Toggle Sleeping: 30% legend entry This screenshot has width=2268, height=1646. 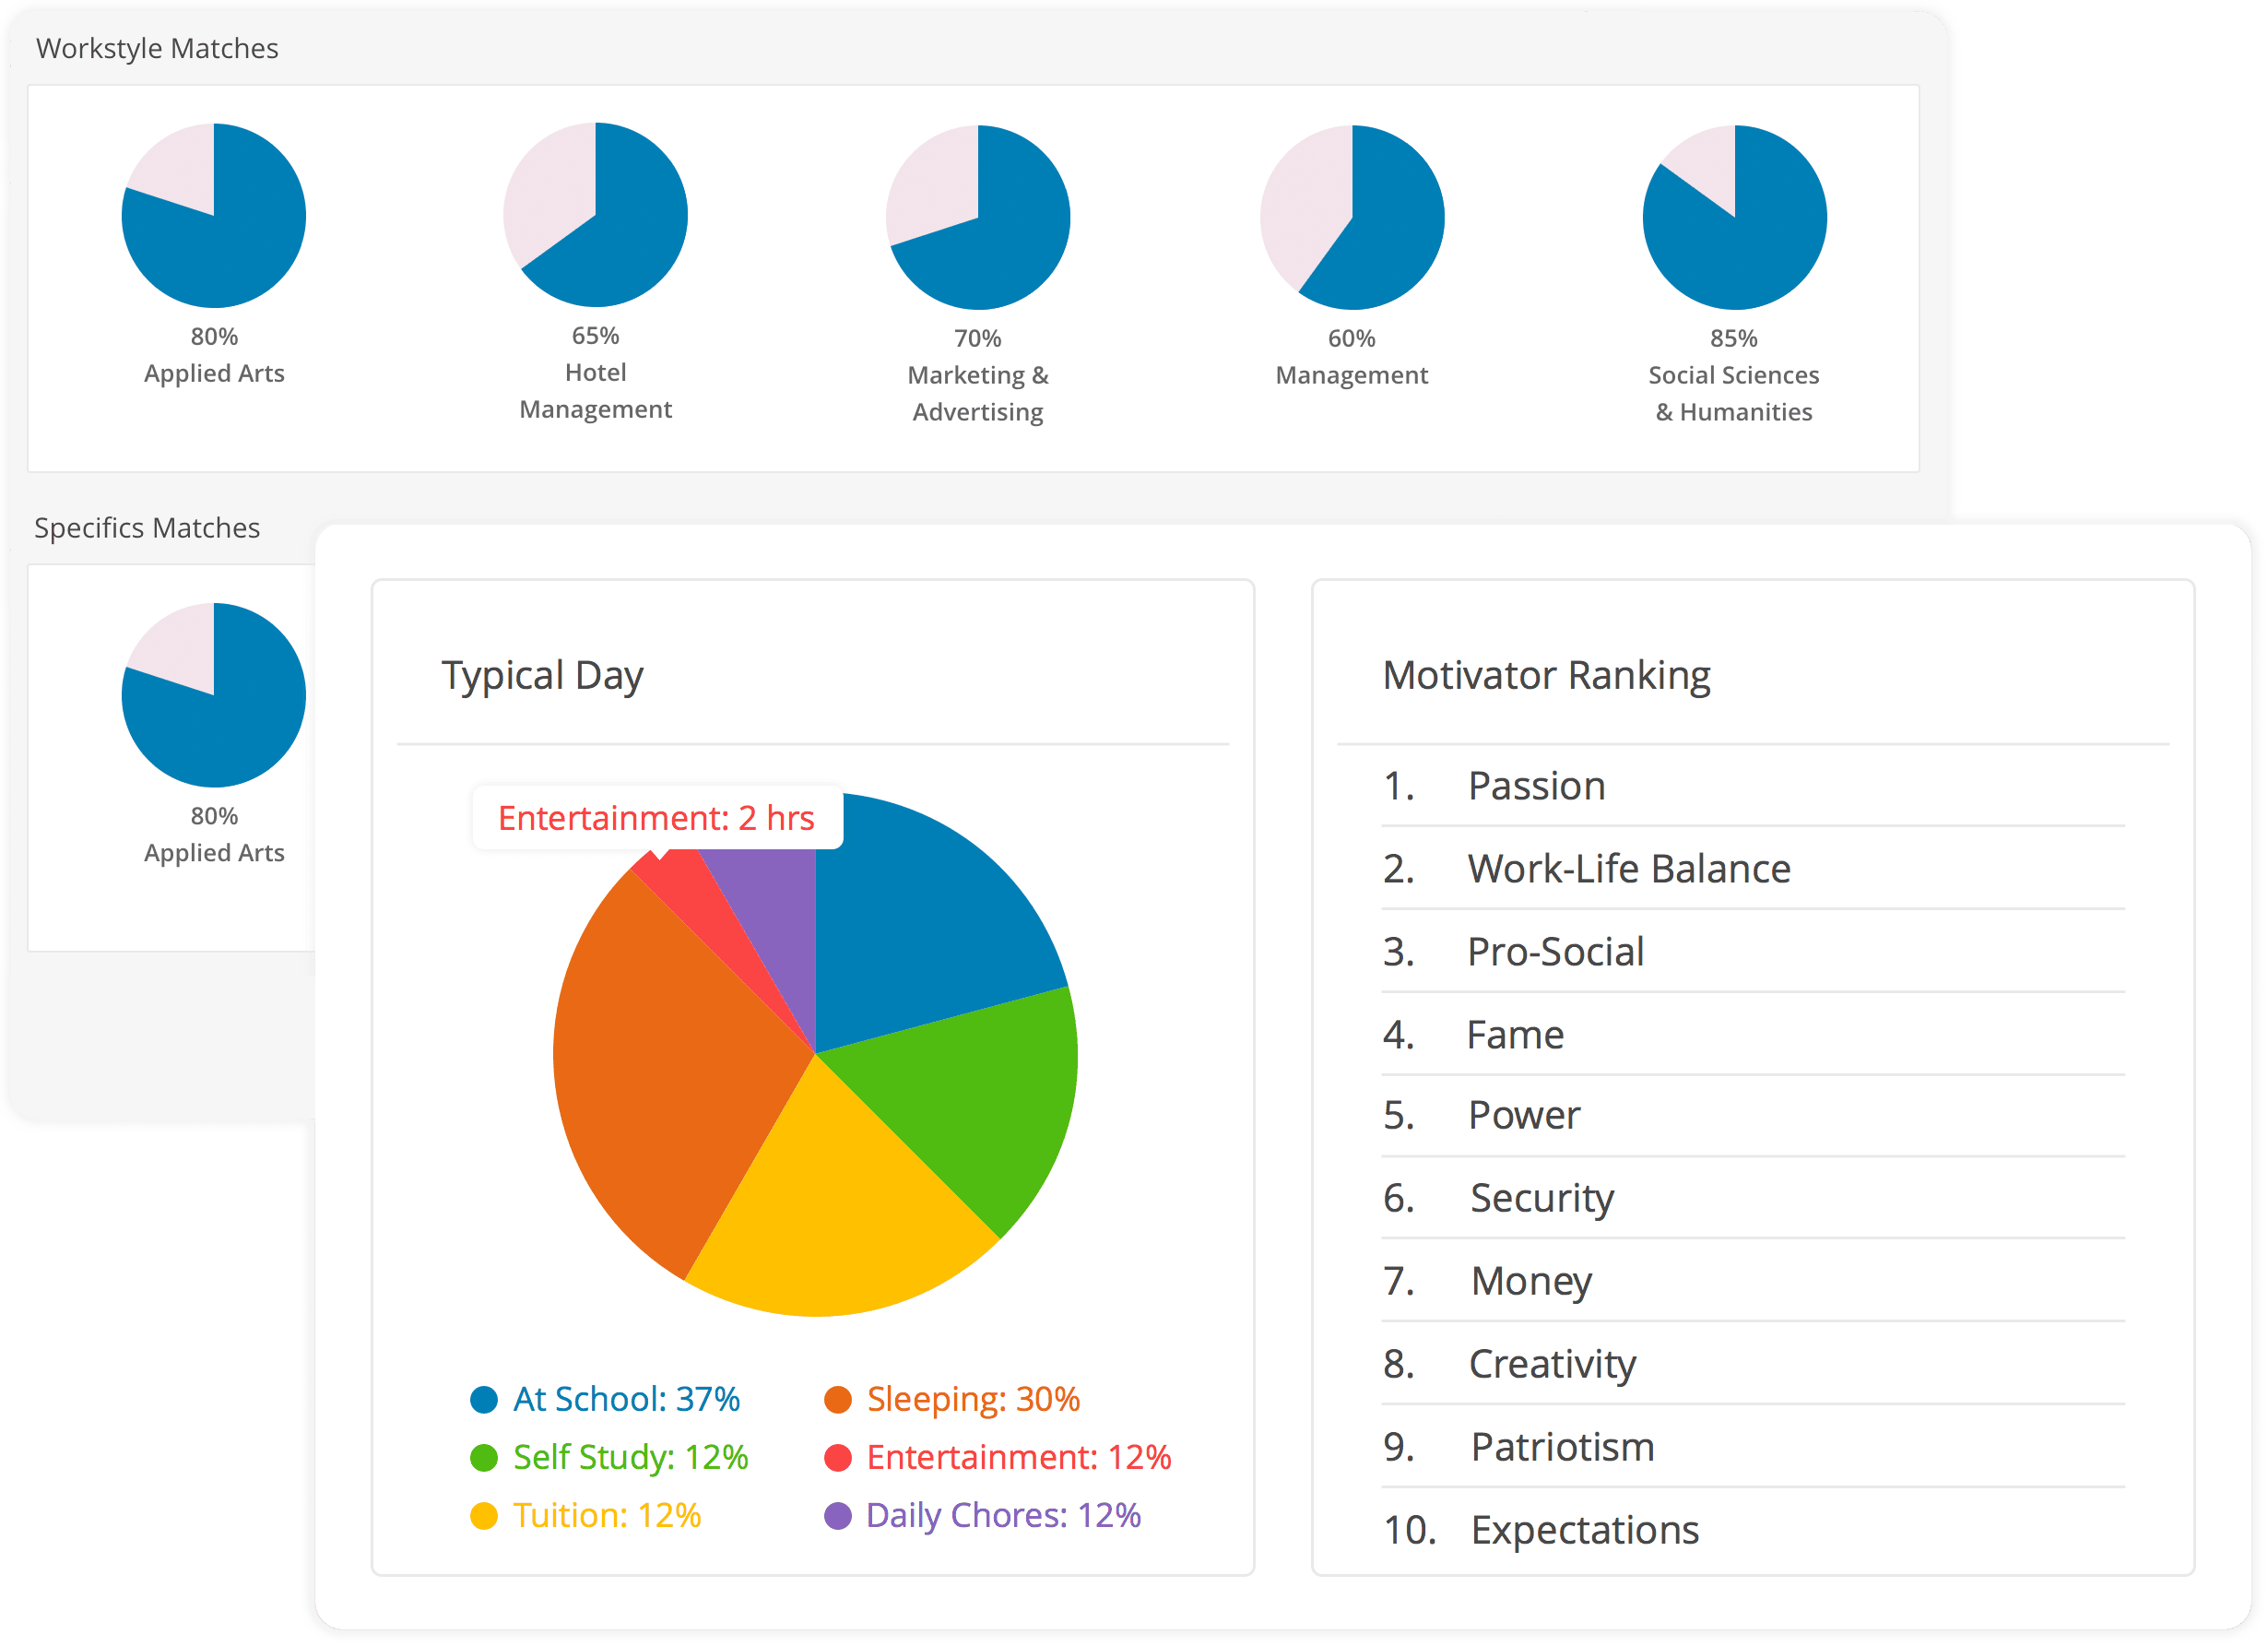(x=972, y=1399)
